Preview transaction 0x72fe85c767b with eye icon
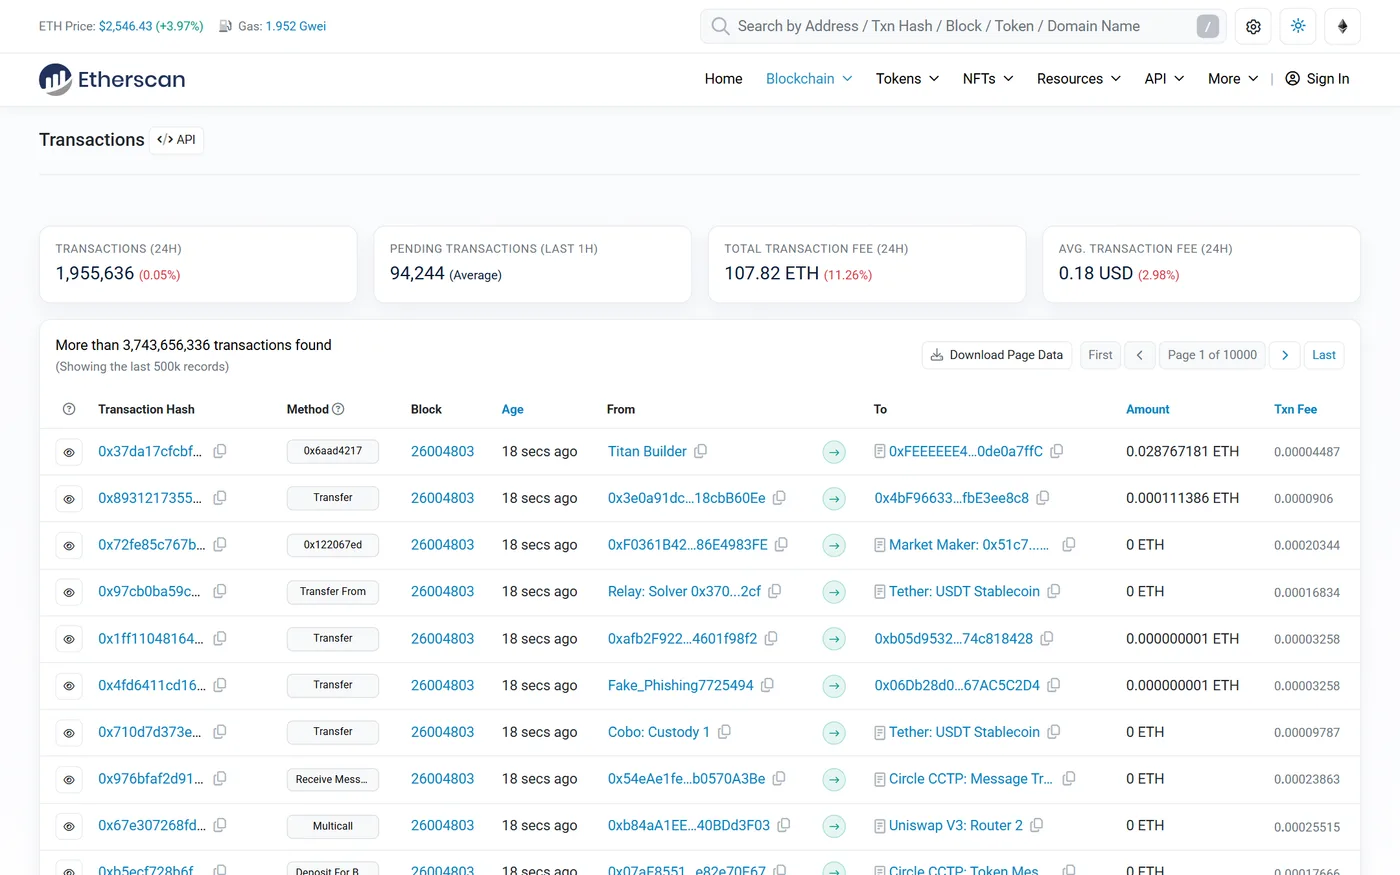Image resolution: width=1400 pixels, height=875 pixels. [69, 546]
